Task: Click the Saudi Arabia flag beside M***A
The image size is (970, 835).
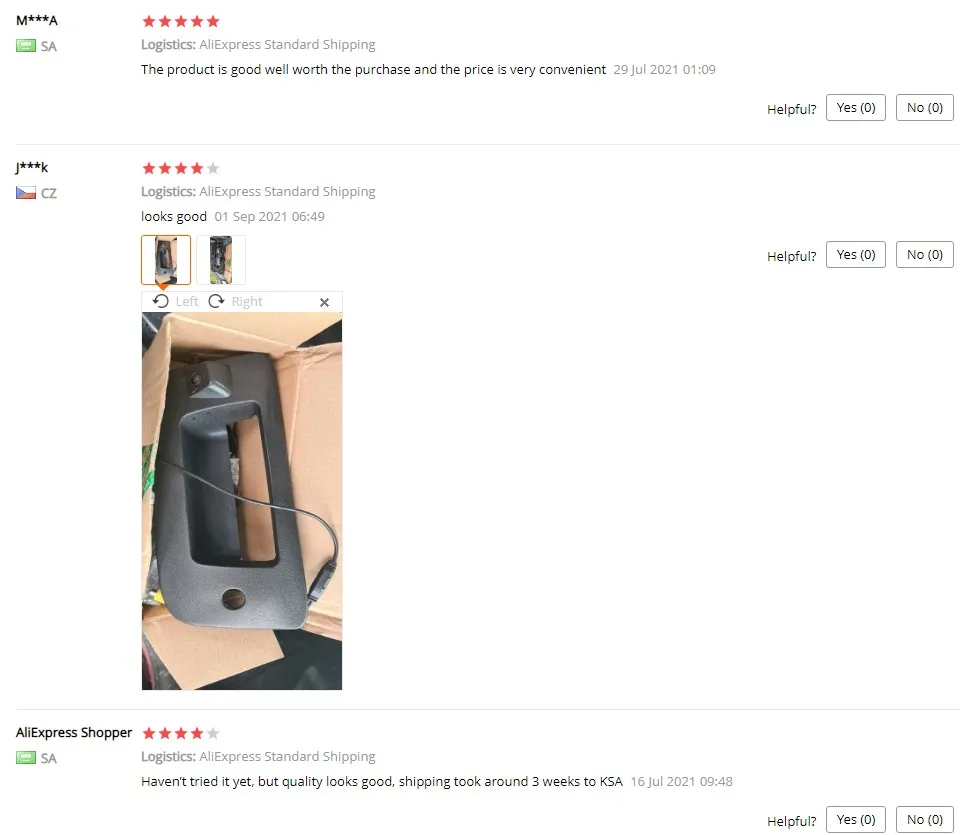Action: [x=26, y=46]
